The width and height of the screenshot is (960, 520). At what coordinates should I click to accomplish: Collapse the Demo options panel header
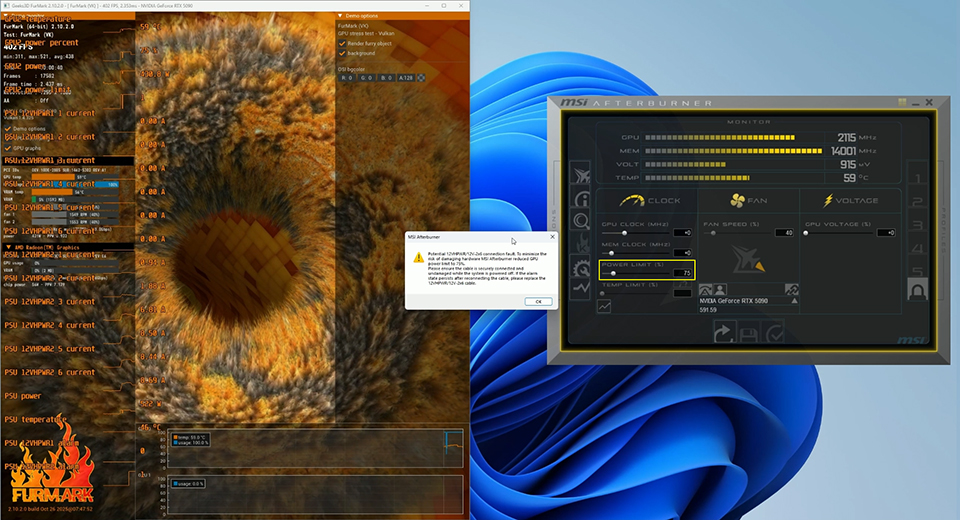click(x=340, y=16)
